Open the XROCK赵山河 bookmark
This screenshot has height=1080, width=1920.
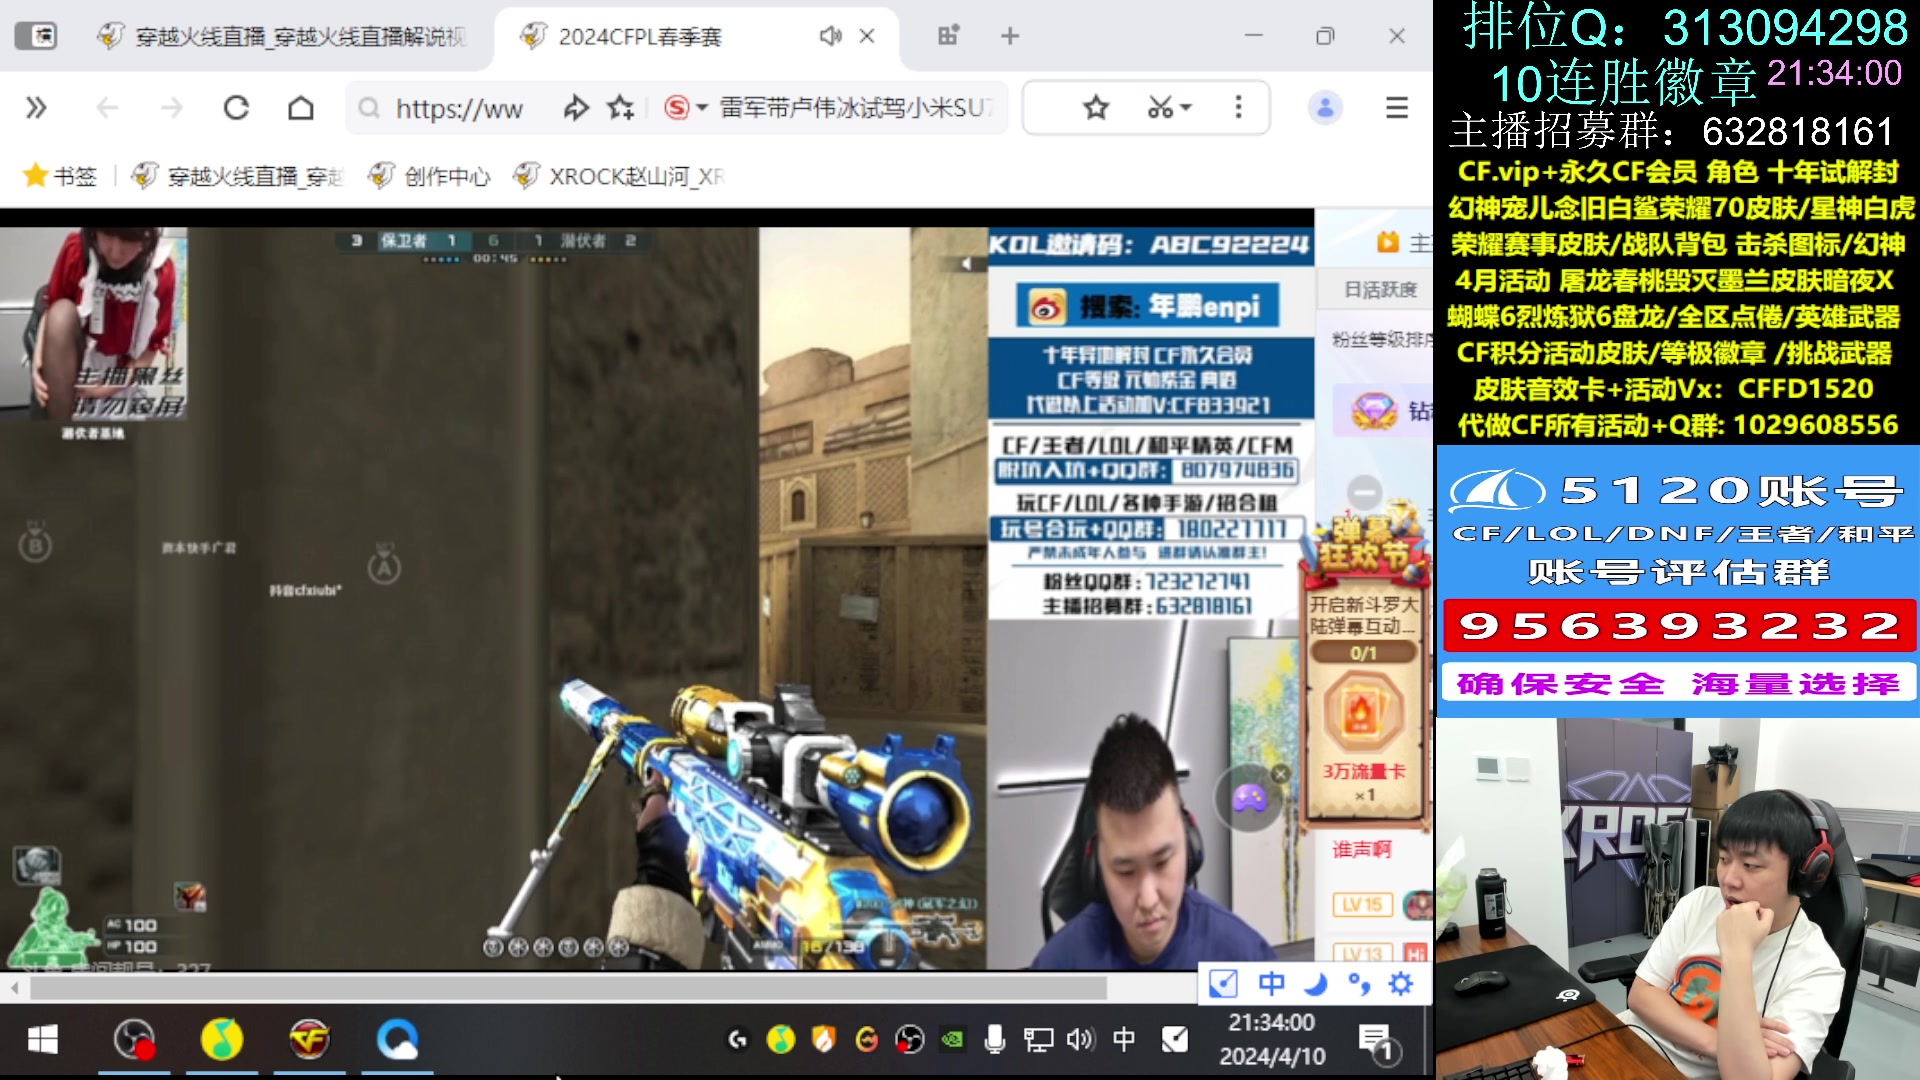click(x=618, y=177)
